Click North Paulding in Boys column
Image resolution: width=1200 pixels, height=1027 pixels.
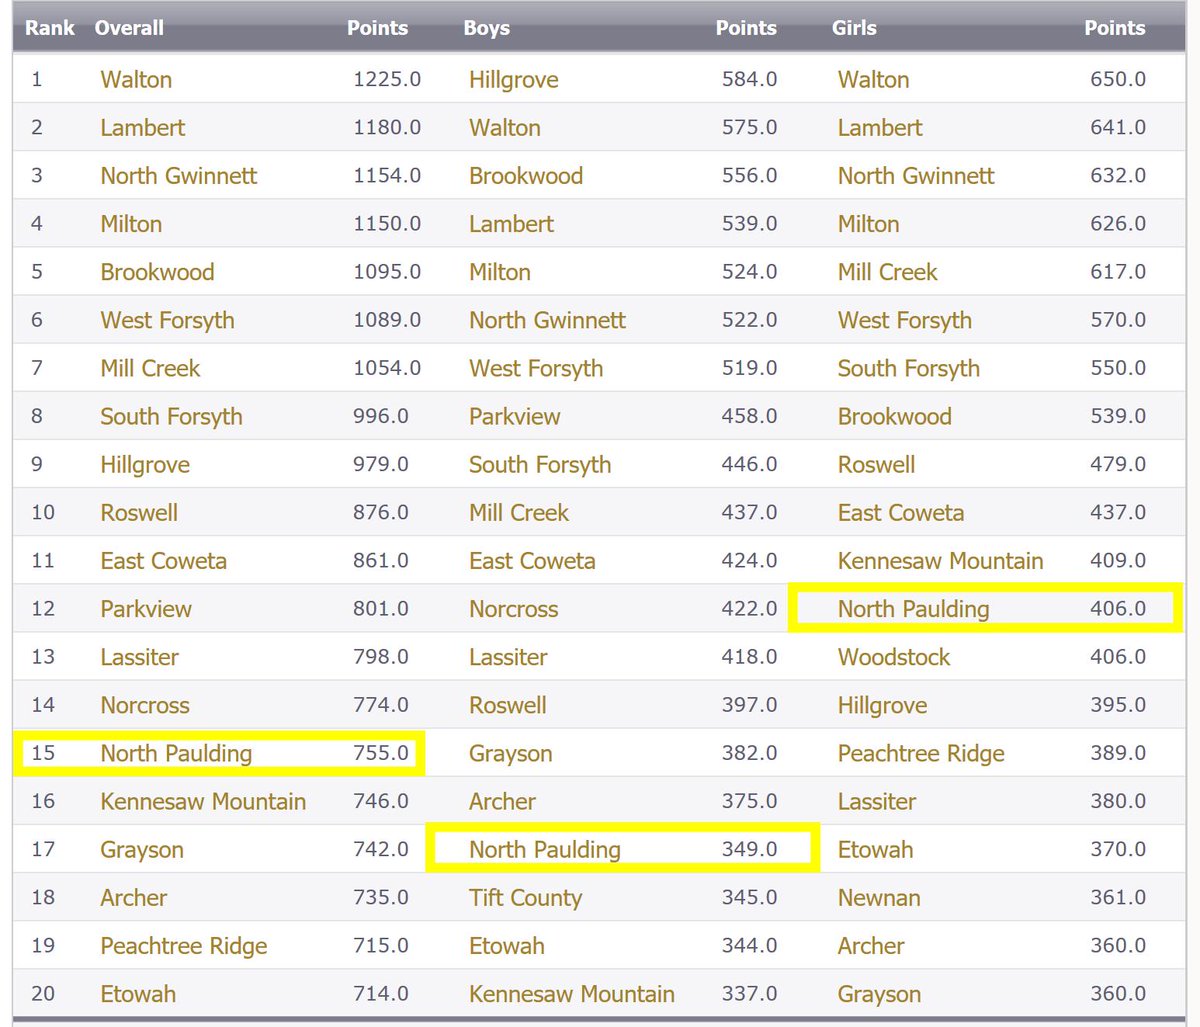(545, 850)
